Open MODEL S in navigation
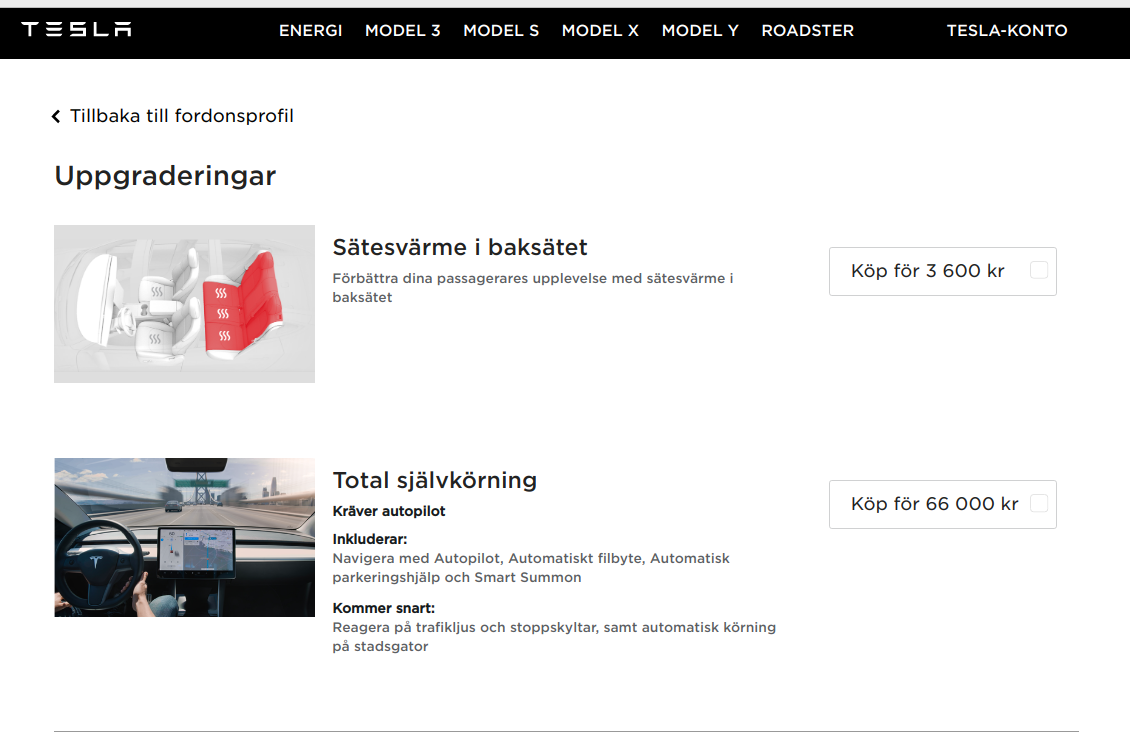Screen dimensions: 1130x743 click(x=501, y=30)
